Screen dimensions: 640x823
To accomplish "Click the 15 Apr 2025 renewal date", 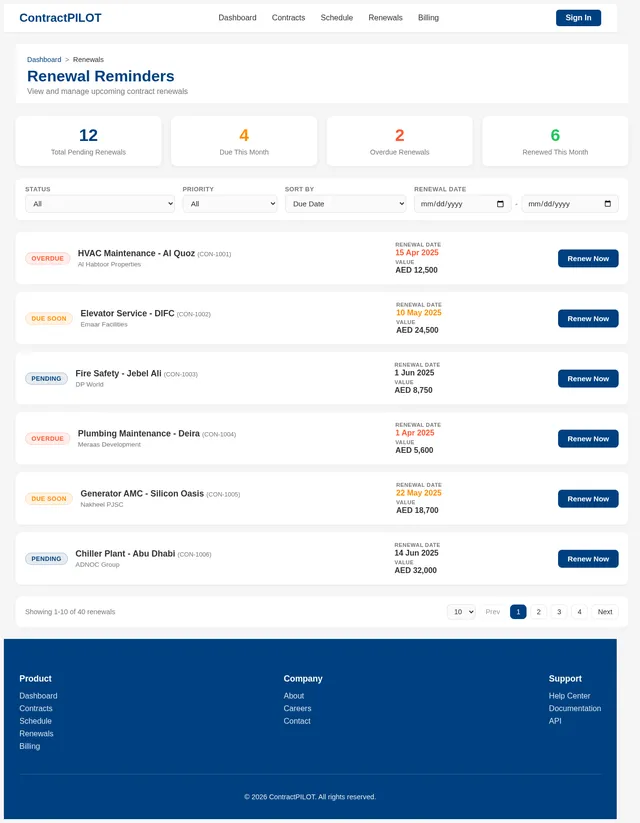I will 417,252.
